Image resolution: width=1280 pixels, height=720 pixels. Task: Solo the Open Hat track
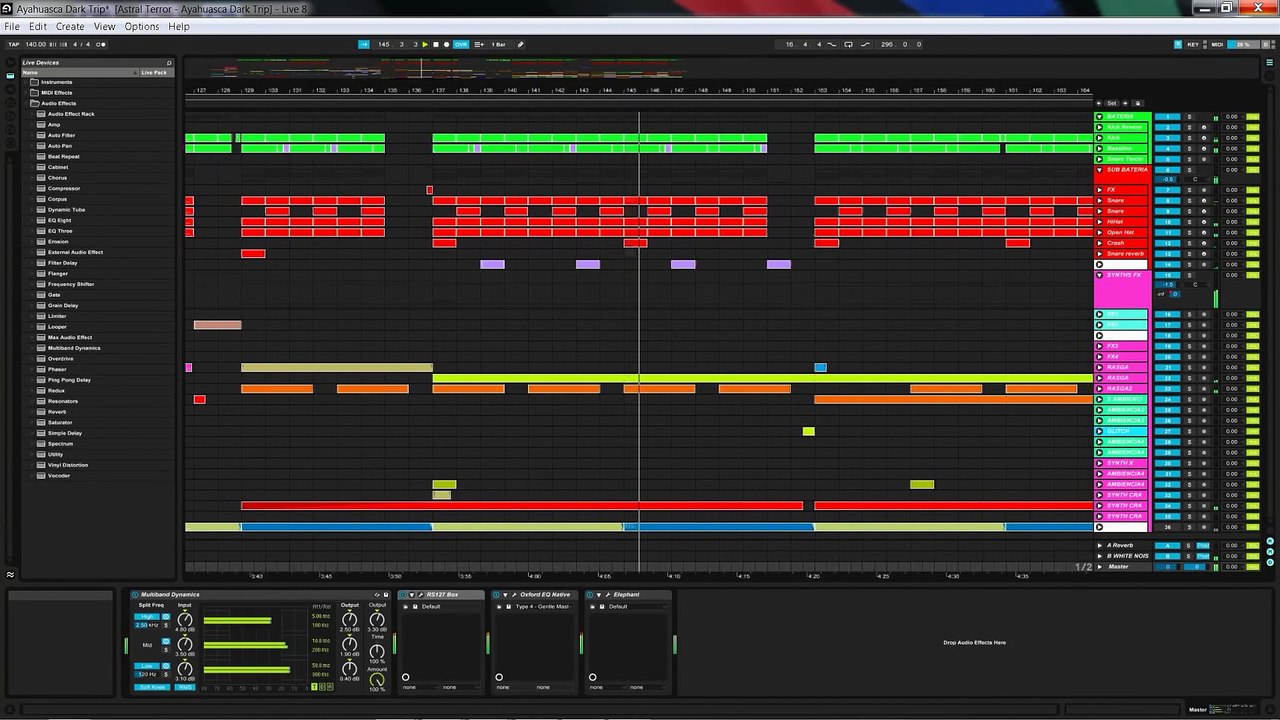pyautogui.click(x=1189, y=232)
